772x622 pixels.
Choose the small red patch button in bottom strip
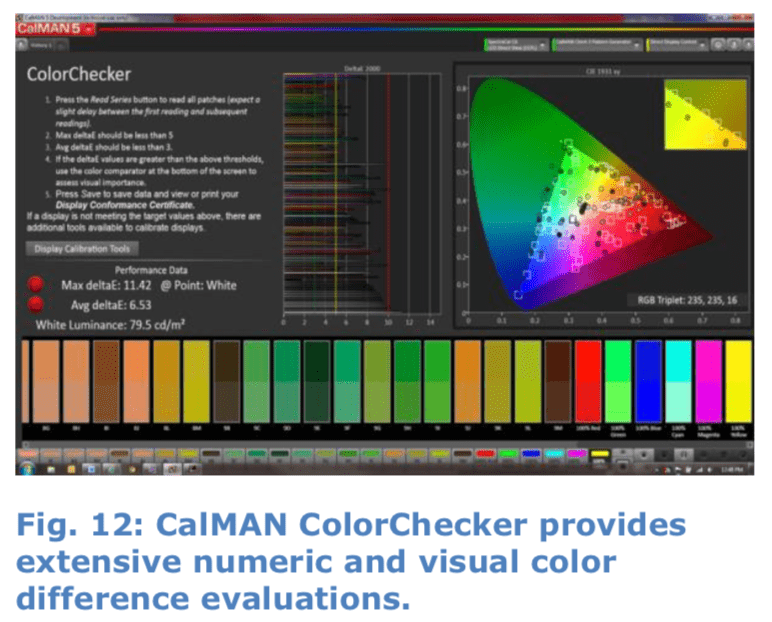click(485, 454)
